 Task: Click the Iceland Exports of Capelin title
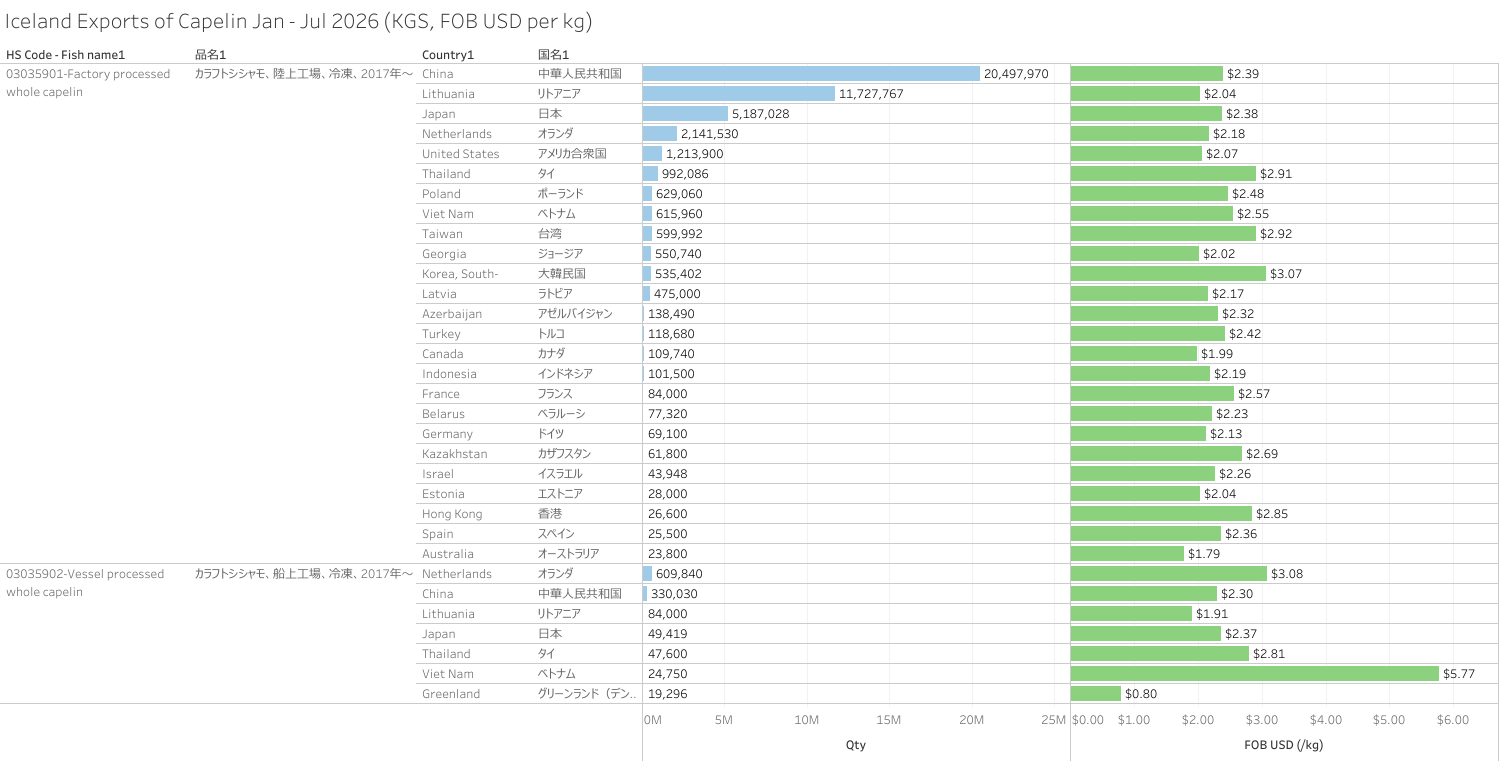[300, 20]
